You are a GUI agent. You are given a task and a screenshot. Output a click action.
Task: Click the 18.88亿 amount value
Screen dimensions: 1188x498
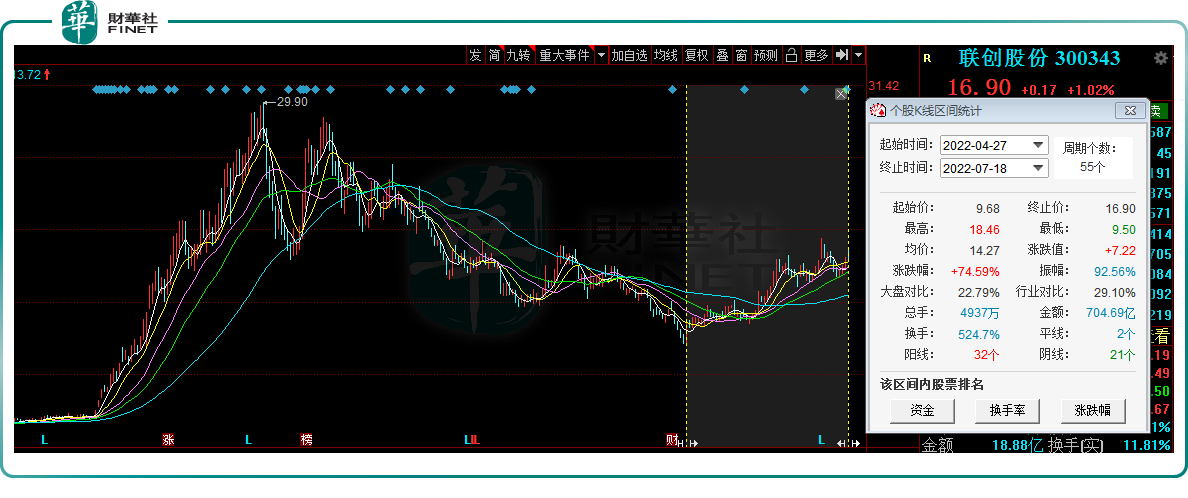1018,446
